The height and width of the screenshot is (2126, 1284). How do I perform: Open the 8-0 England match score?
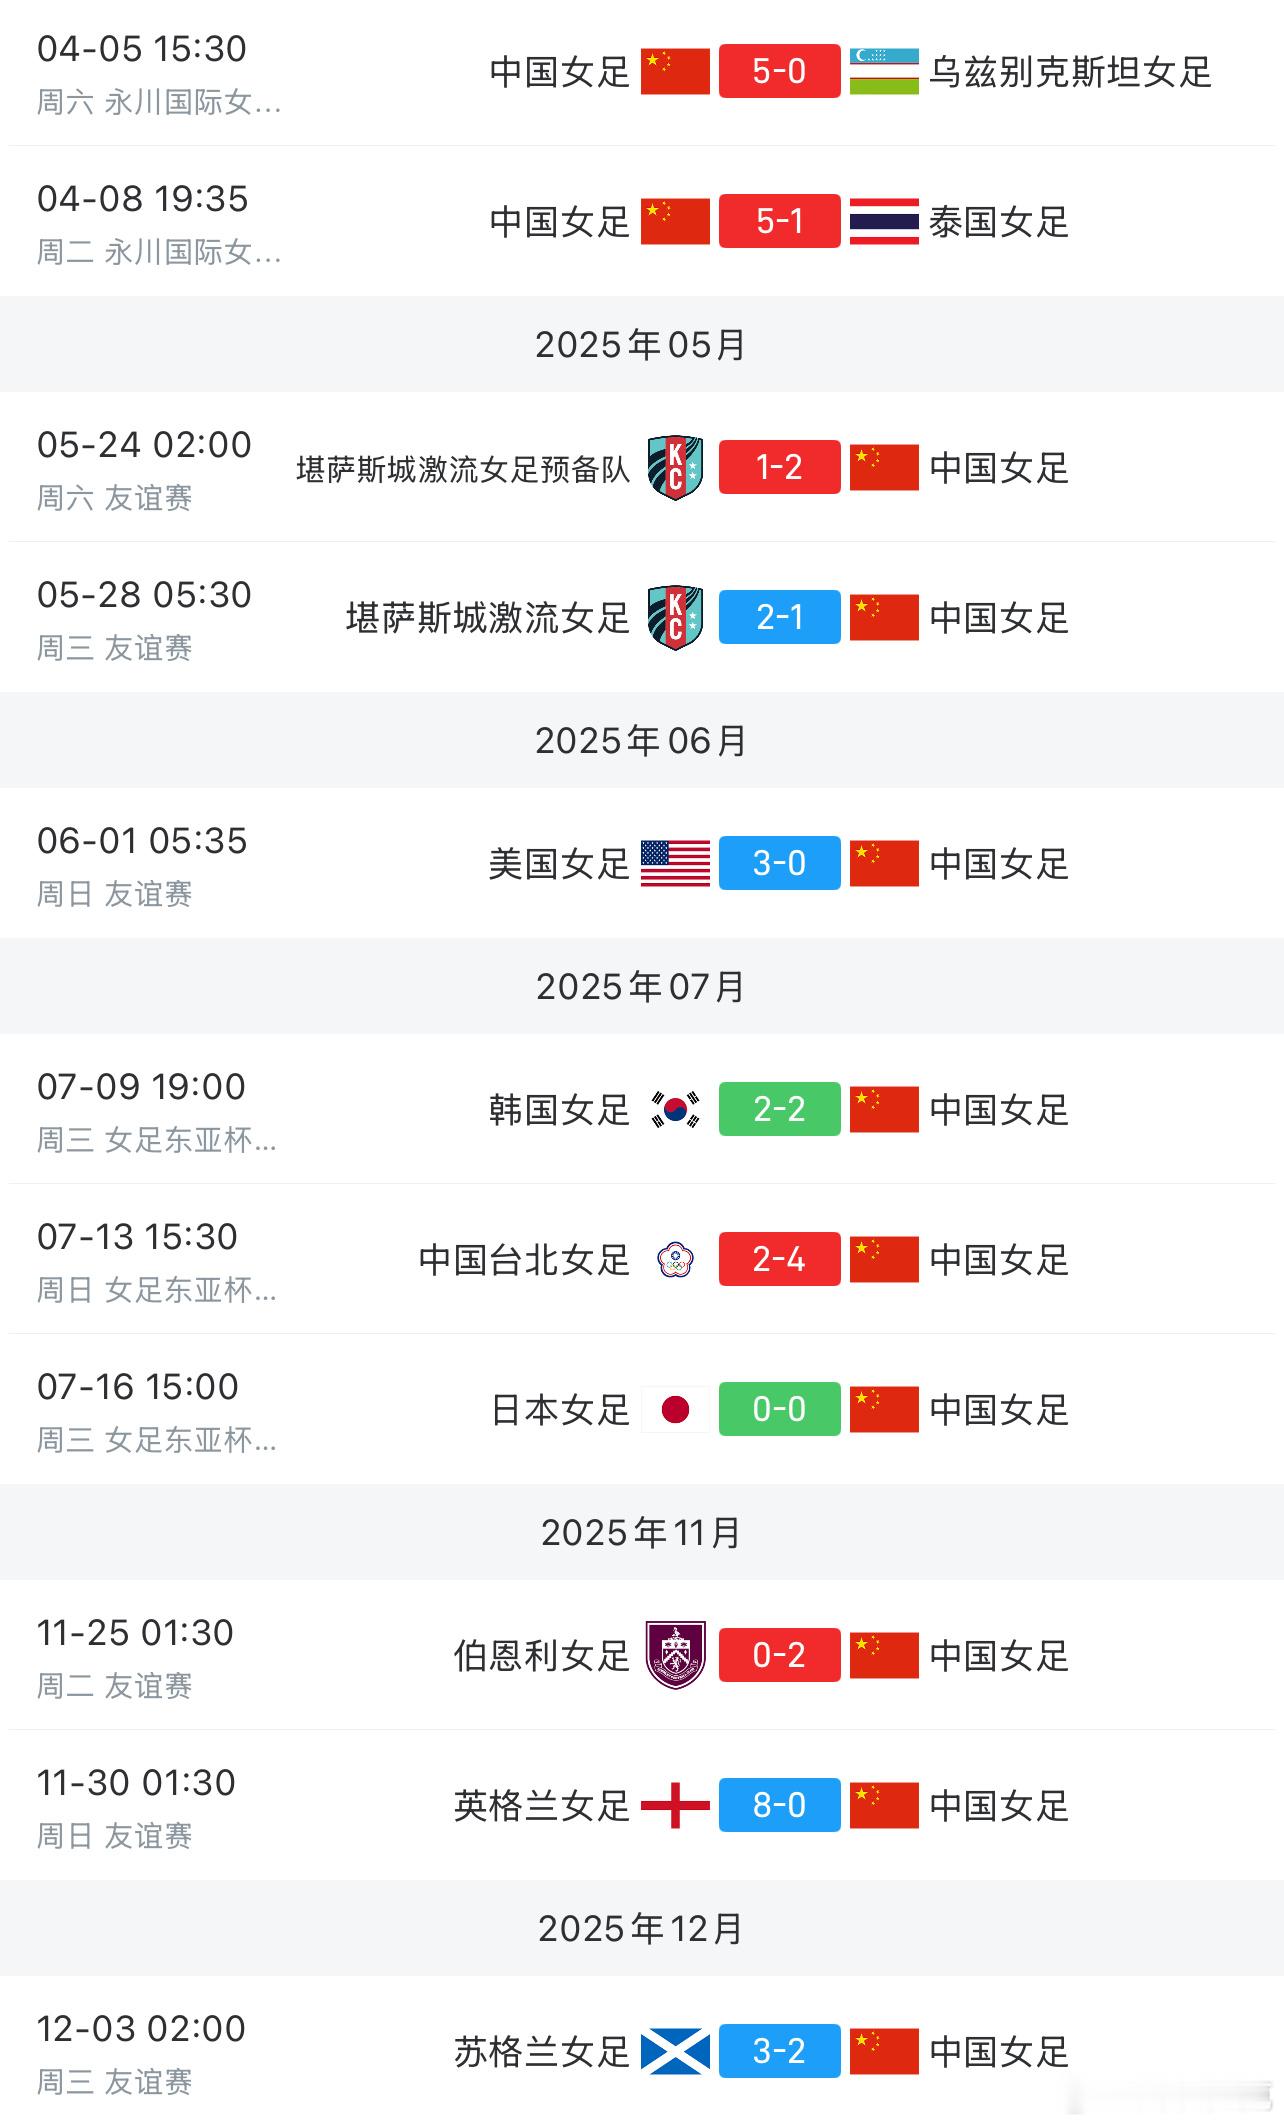coord(779,1805)
